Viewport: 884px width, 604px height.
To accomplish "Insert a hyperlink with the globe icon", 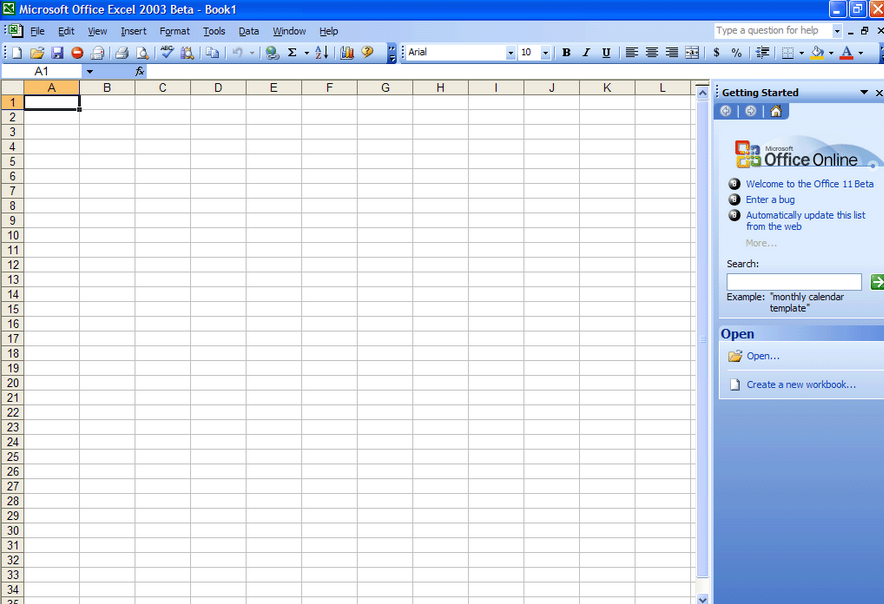I will [x=272, y=52].
